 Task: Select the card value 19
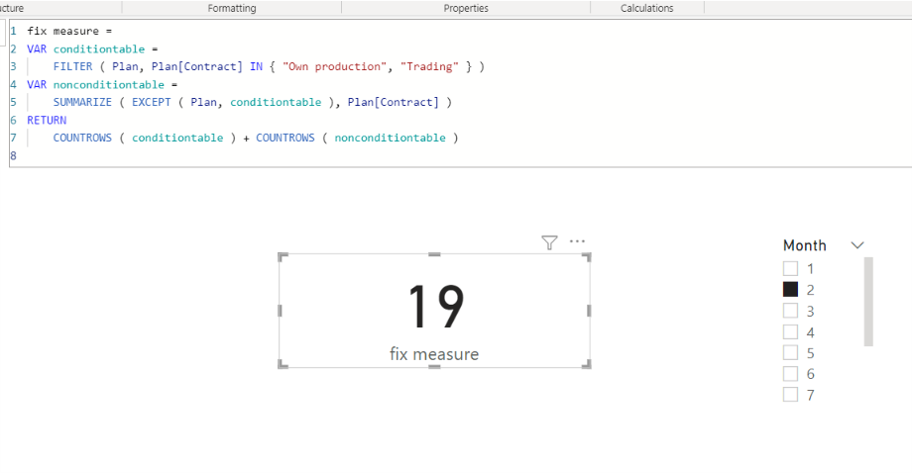(436, 307)
